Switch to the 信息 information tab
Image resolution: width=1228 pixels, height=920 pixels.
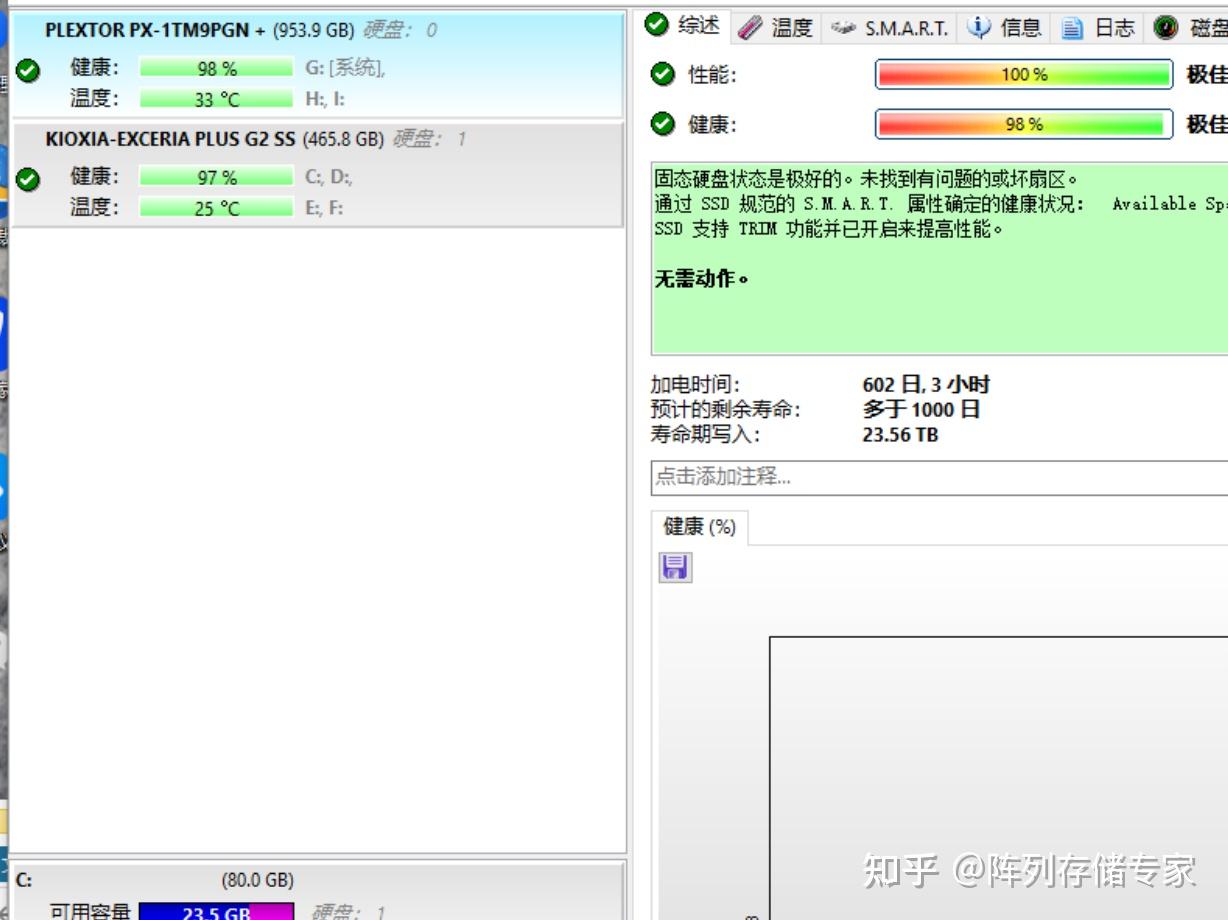tap(1004, 28)
